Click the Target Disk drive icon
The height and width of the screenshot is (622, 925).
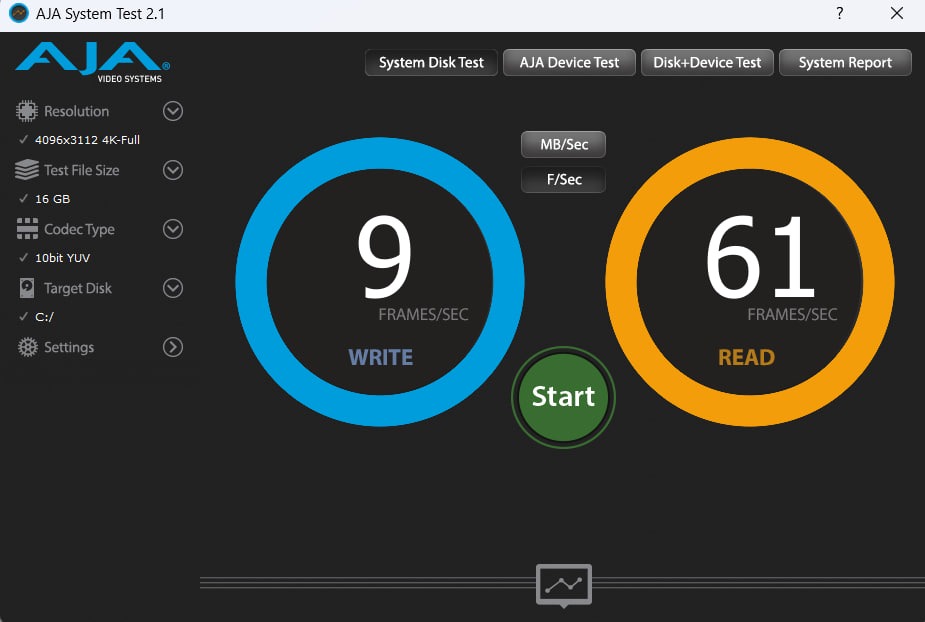(x=27, y=288)
